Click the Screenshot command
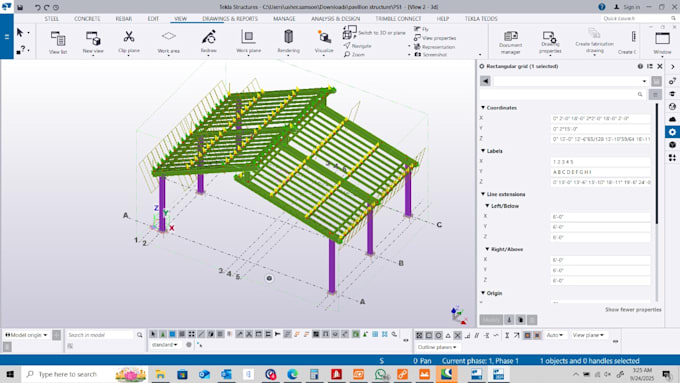The height and width of the screenshot is (383, 680). [x=431, y=55]
